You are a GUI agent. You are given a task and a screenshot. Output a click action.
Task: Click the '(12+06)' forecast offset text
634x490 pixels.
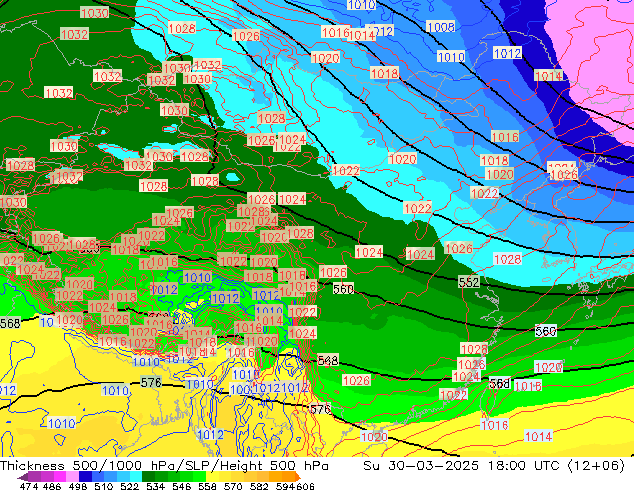pos(596,466)
